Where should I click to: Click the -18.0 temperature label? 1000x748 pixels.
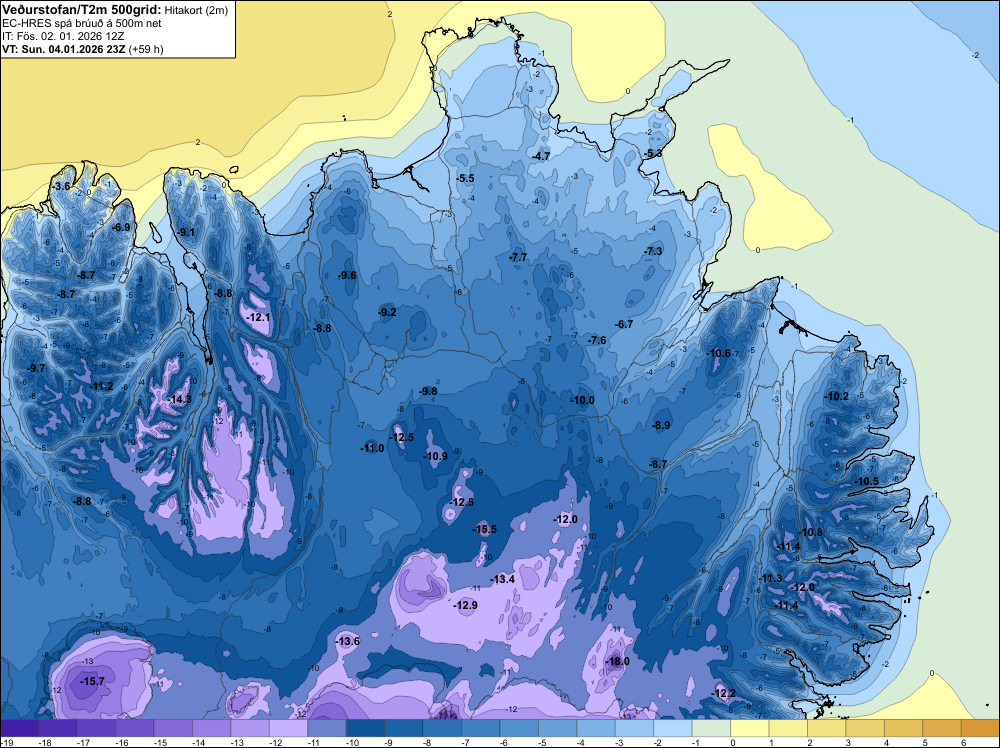tap(617, 661)
